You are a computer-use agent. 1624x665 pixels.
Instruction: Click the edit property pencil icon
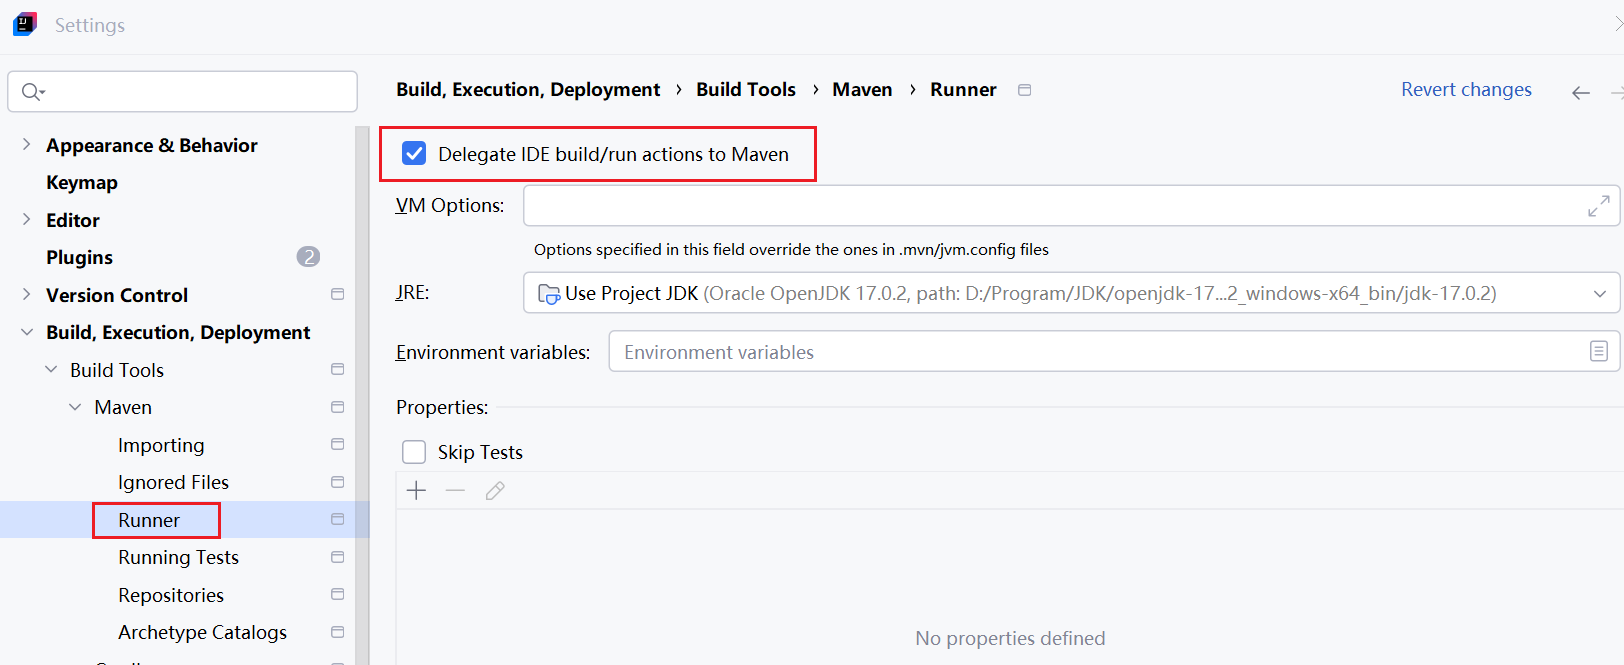tap(495, 490)
